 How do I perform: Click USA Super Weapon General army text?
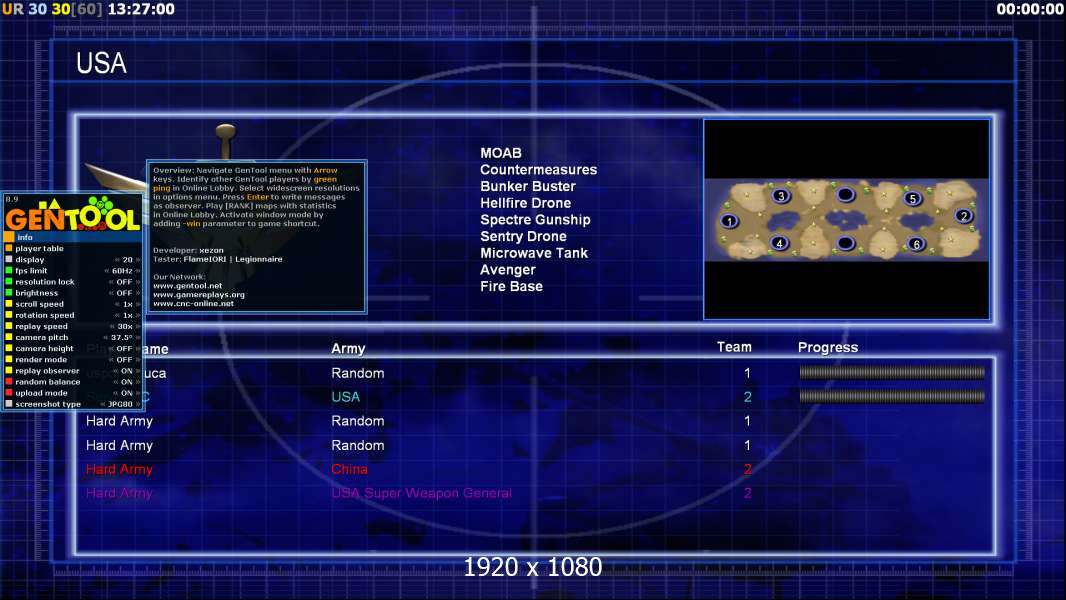click(x=422, y=493)
